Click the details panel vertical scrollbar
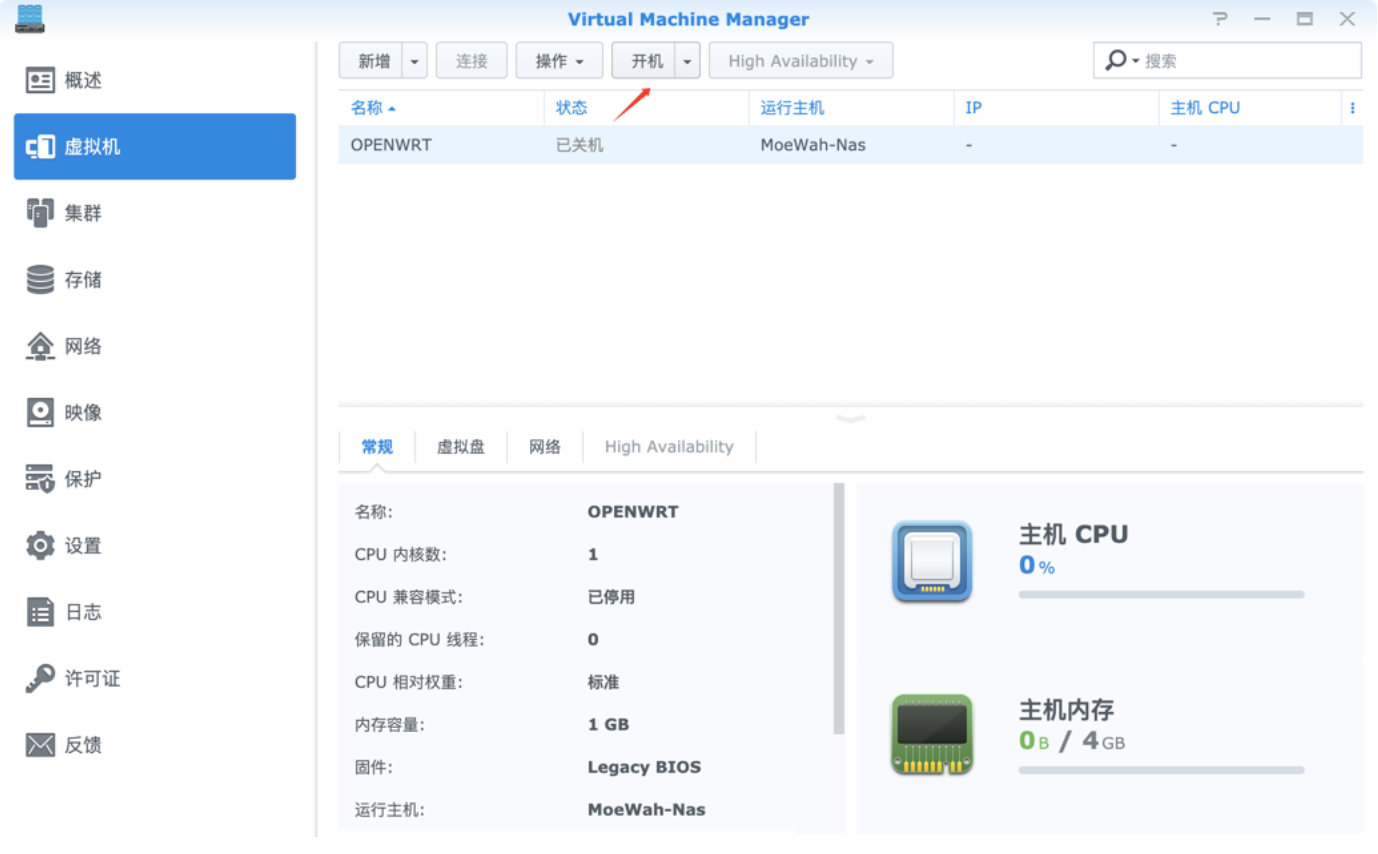The height and width of the screenshot is (854, 1378). coord(838,610)
